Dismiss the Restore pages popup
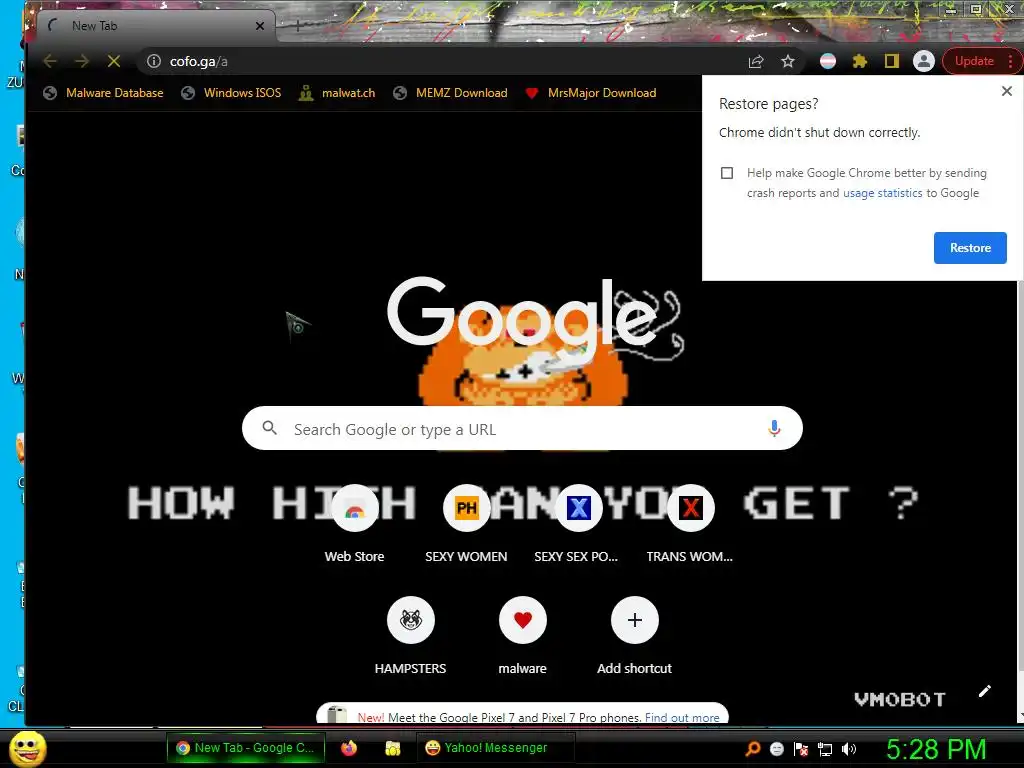 (1006, 91)
